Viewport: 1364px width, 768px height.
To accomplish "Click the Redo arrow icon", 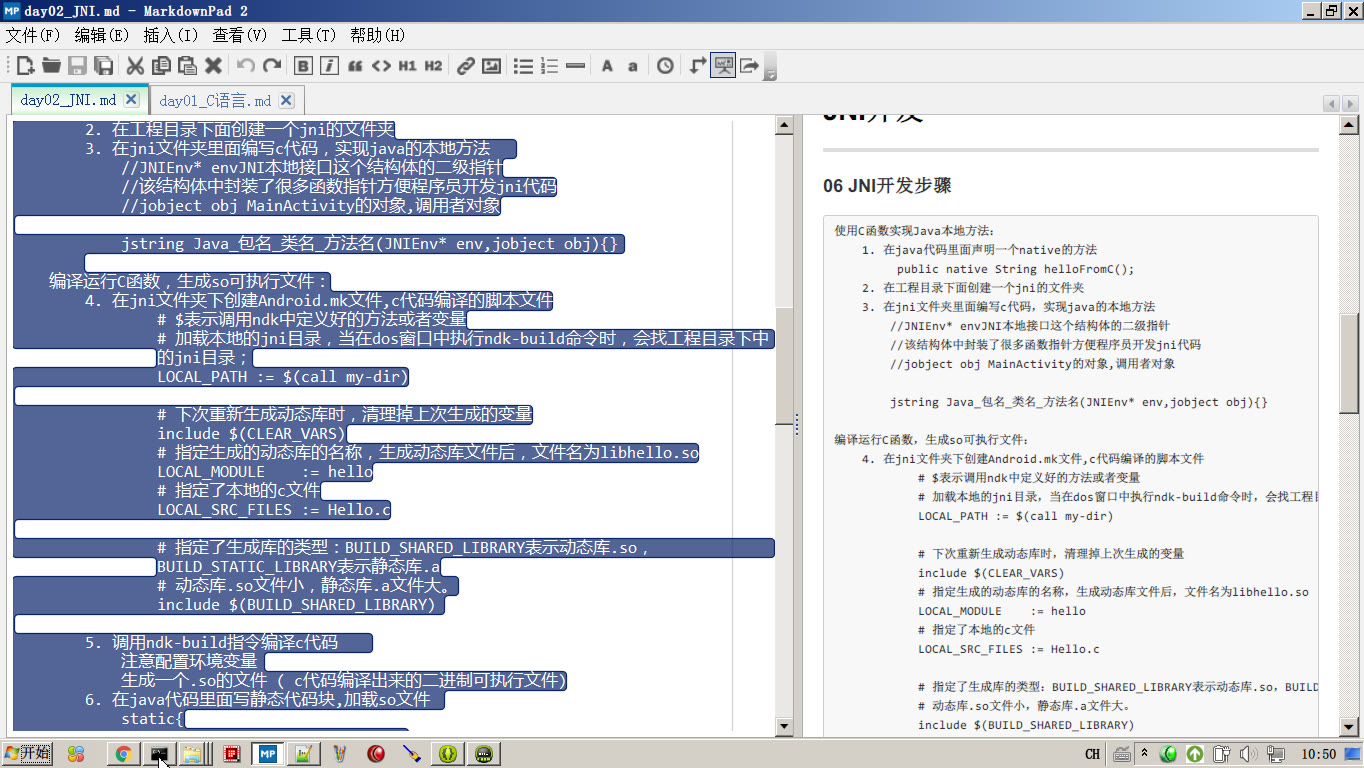I will 271,66.
